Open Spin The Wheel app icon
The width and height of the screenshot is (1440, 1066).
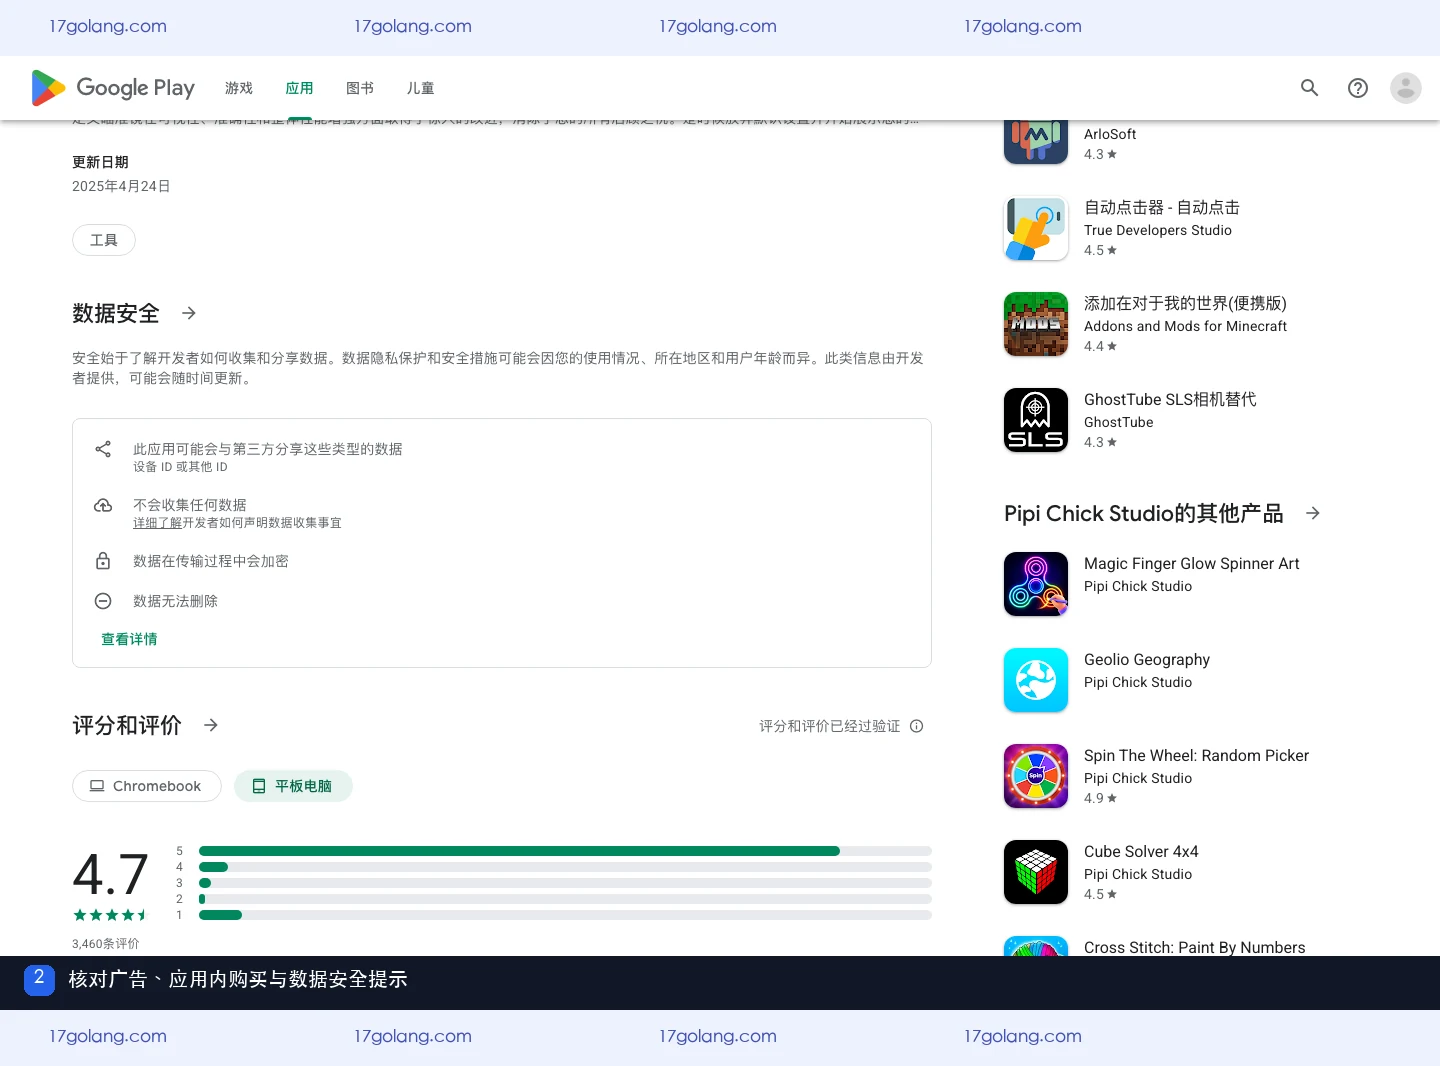point(1036,776)
